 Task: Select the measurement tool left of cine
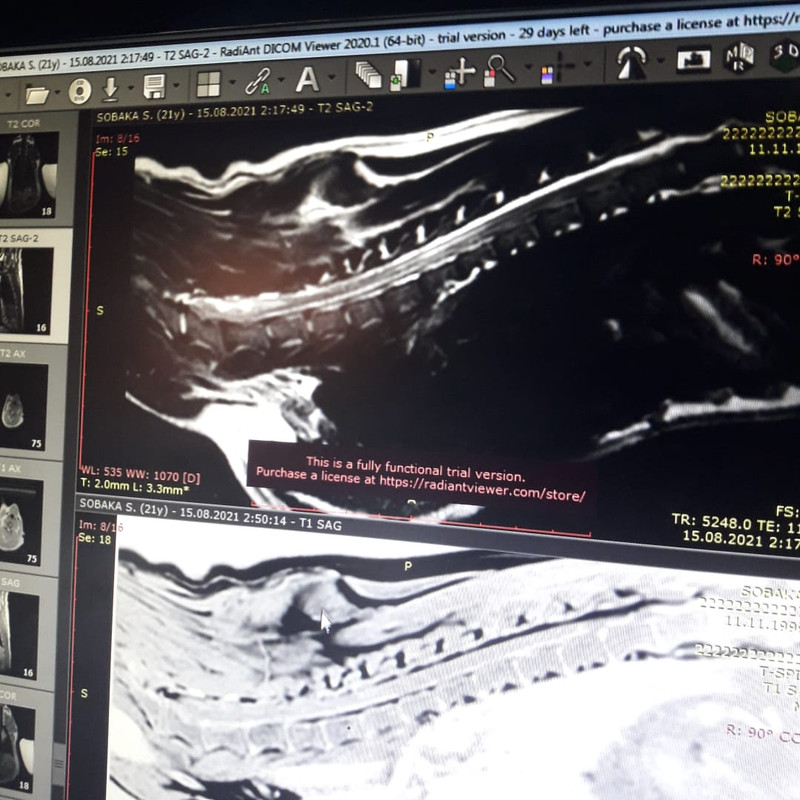tap(631, 63)
